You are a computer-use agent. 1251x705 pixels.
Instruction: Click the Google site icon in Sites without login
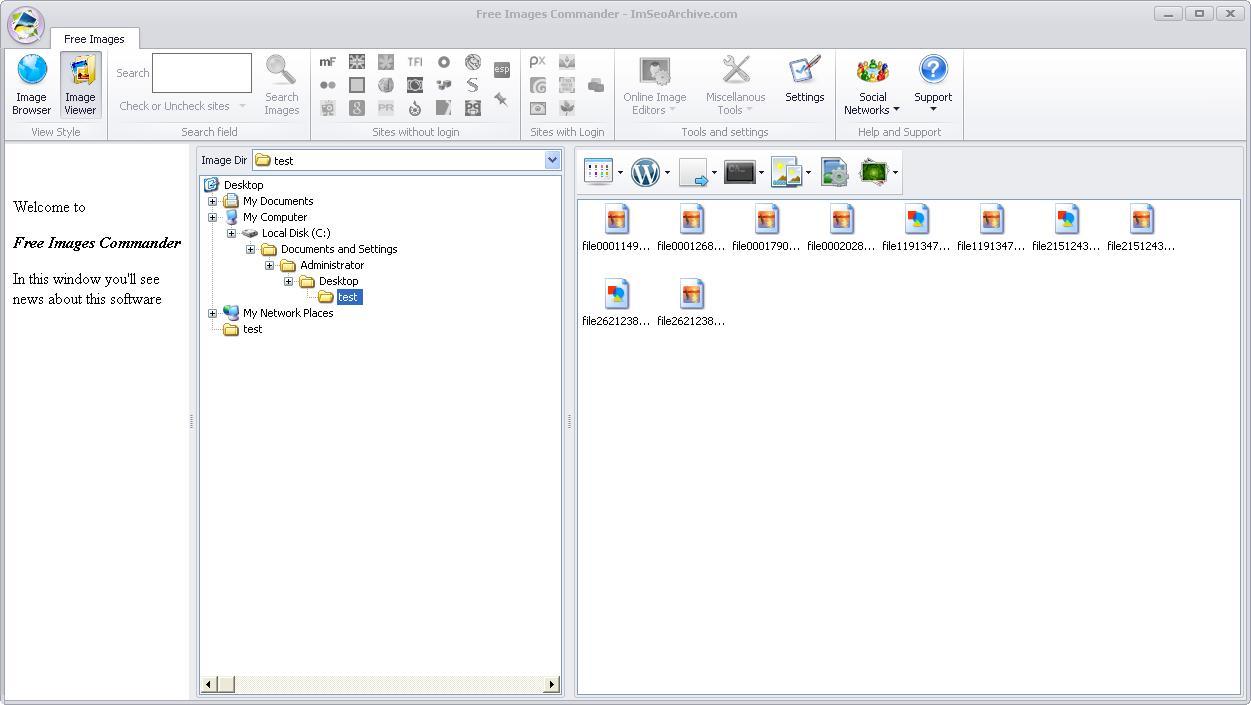point(356,107)
